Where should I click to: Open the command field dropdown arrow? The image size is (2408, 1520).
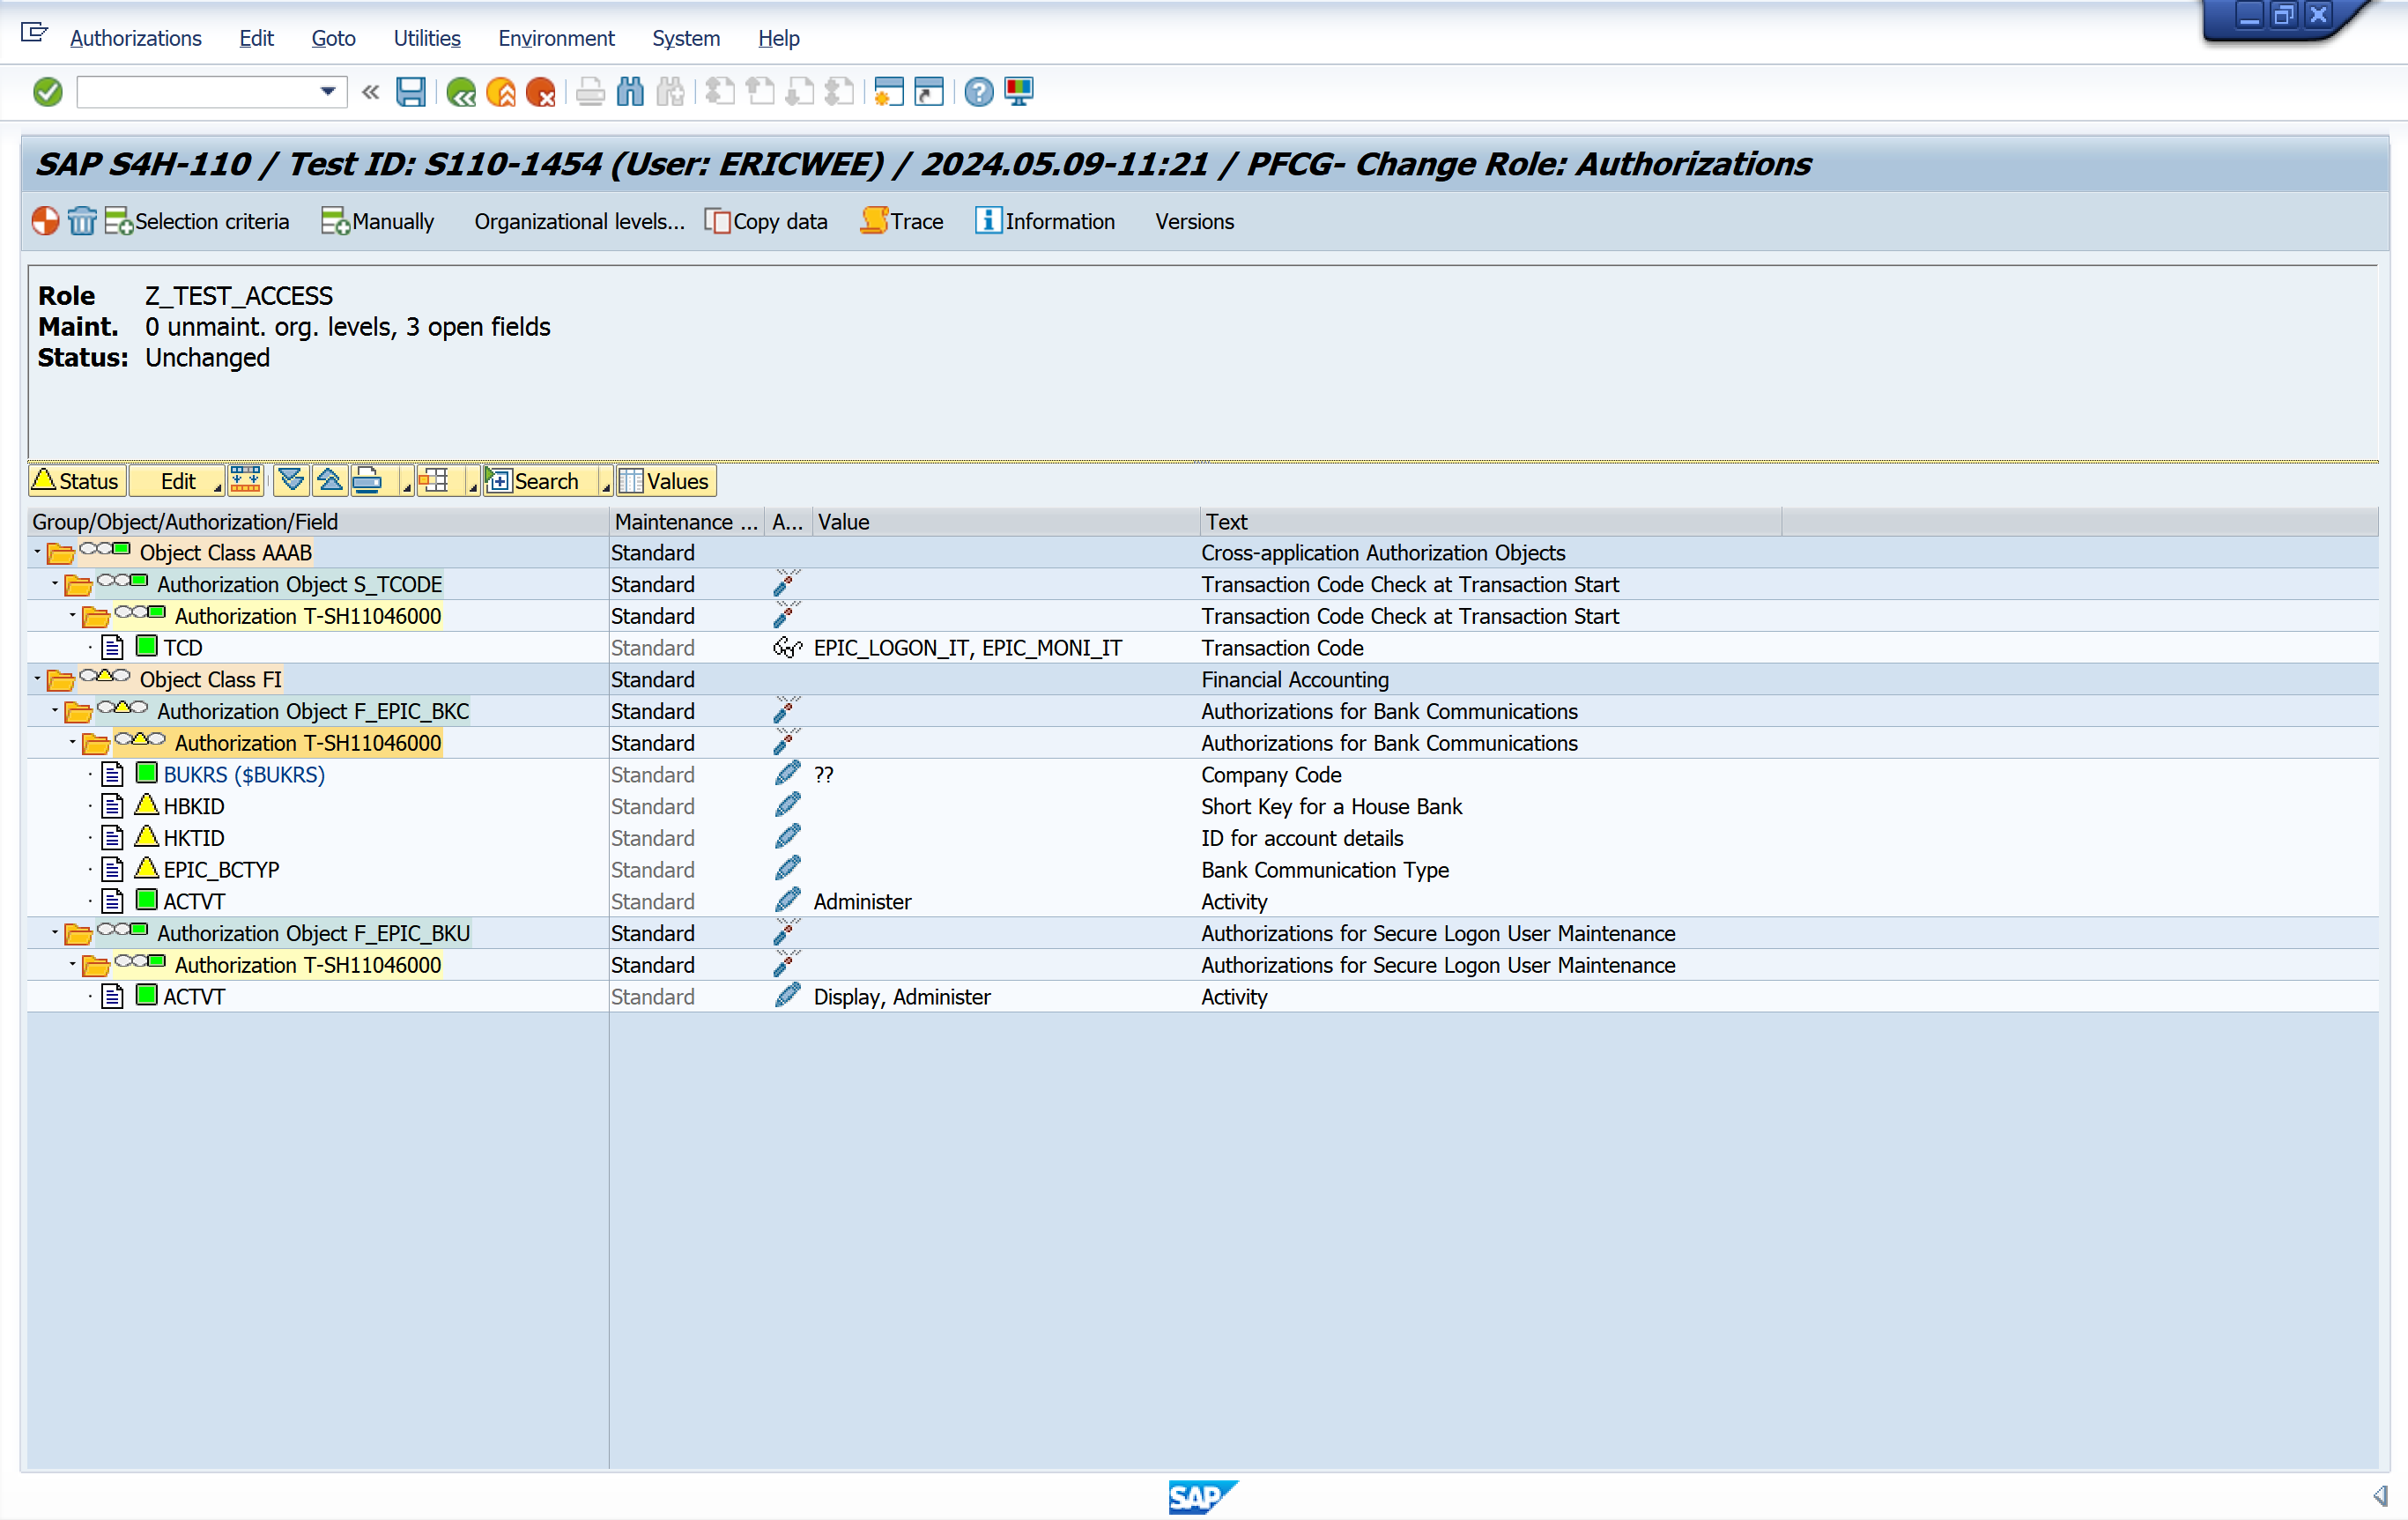327,92
